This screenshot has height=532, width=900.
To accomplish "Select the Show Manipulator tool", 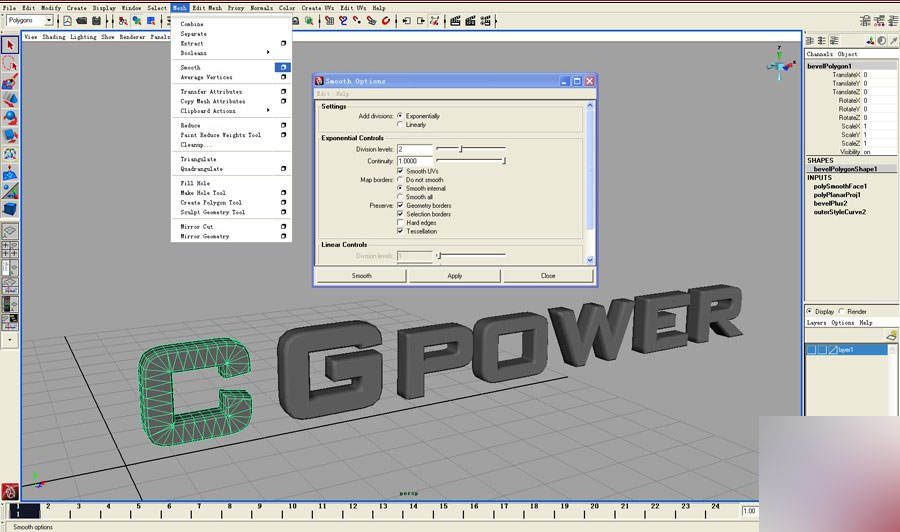I will (x=10, y=191).
